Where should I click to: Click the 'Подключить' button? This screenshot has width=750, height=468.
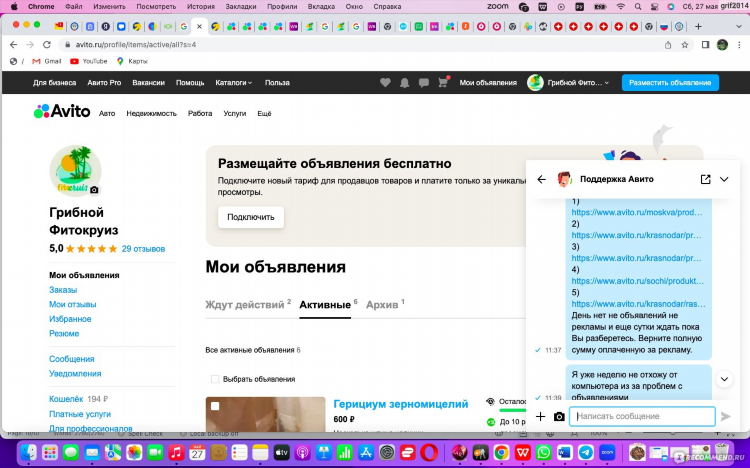click(x=251, y=217)
